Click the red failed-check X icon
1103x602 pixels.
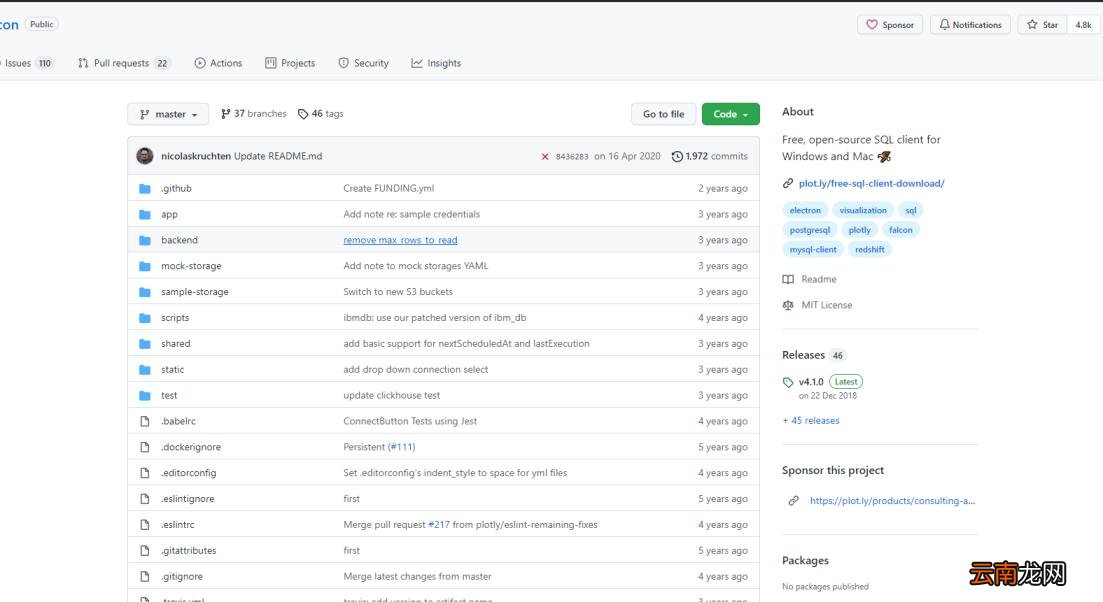544,157
